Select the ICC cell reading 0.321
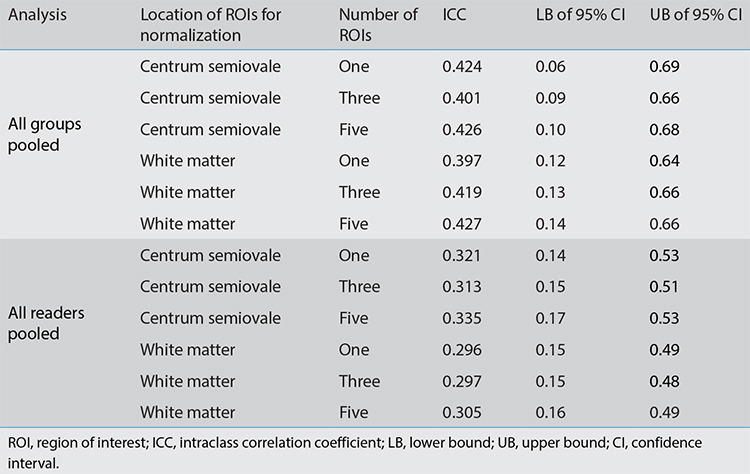Image resolution: width=750 pixels, height=474 pixels. pyautogui.click(x=462, y=255)
